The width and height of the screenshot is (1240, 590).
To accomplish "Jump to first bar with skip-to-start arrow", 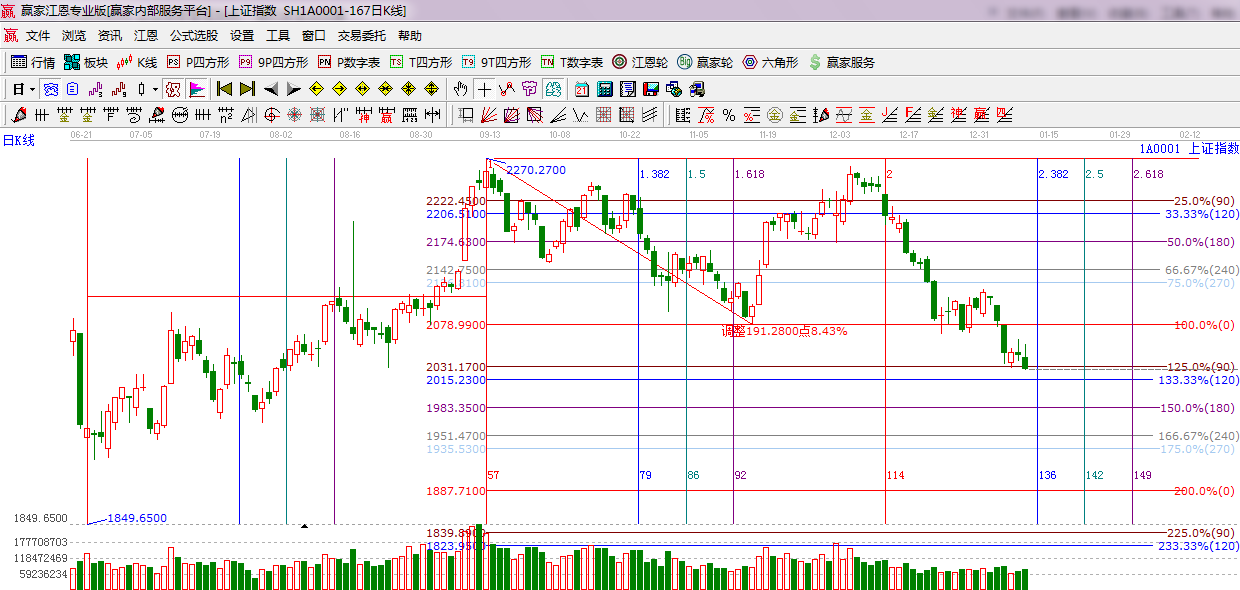I will [x=224, y=89].
